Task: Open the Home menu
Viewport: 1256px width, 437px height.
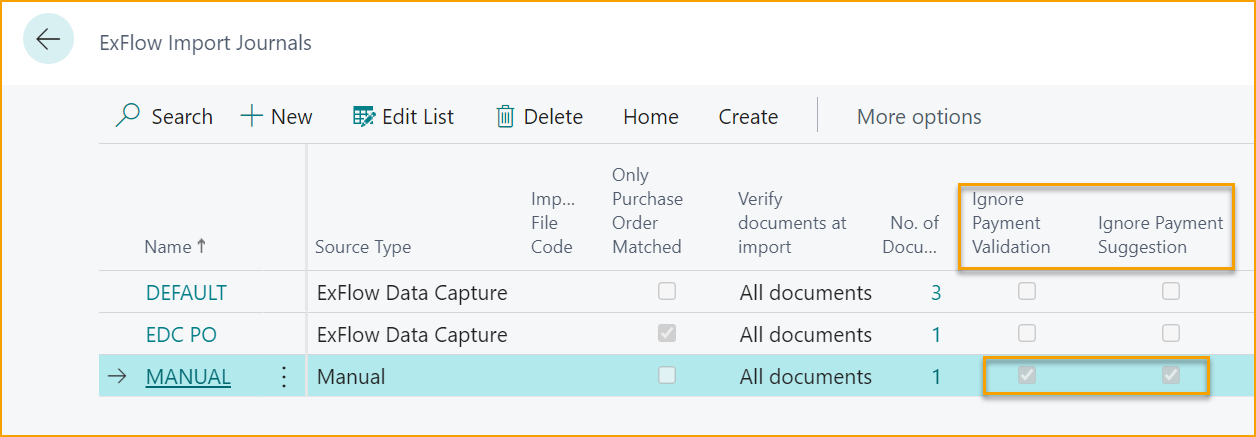Action: click(651, 117)
